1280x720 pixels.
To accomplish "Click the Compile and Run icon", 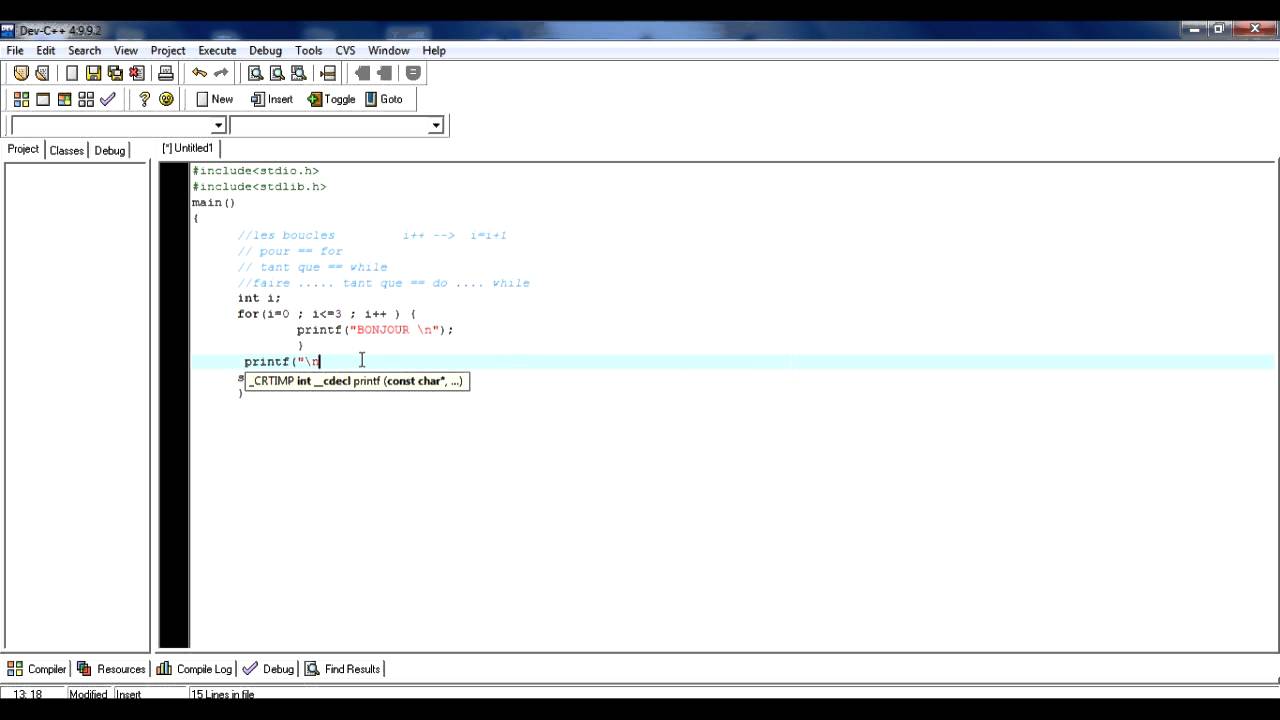I will 64,99.
